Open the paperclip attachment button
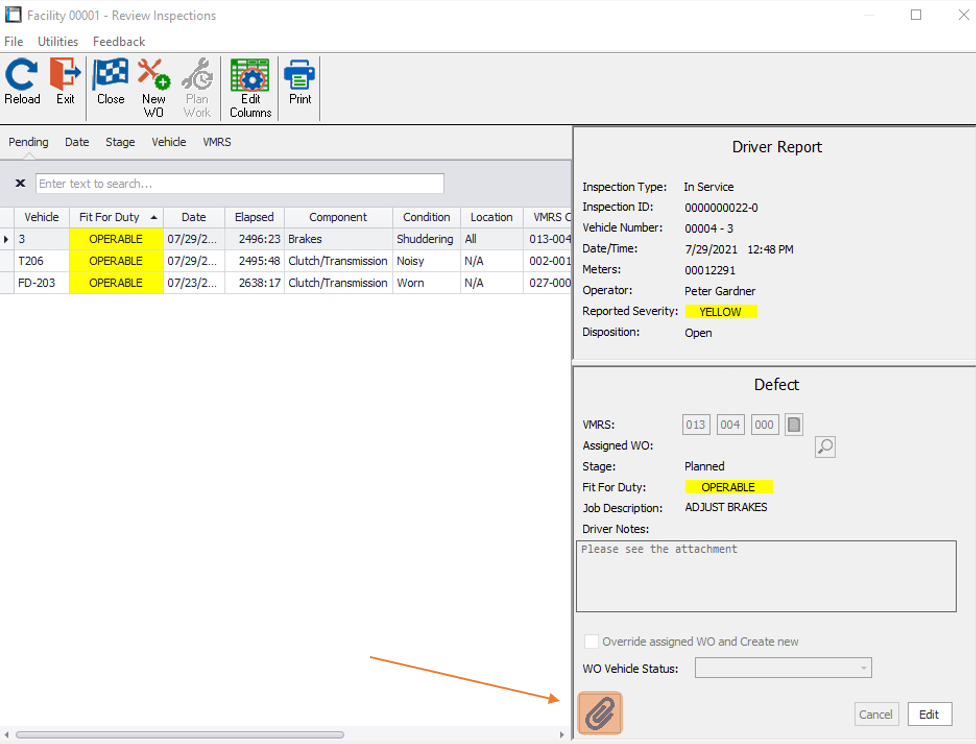Screen dimensions: 976x744 pos(600,713)
